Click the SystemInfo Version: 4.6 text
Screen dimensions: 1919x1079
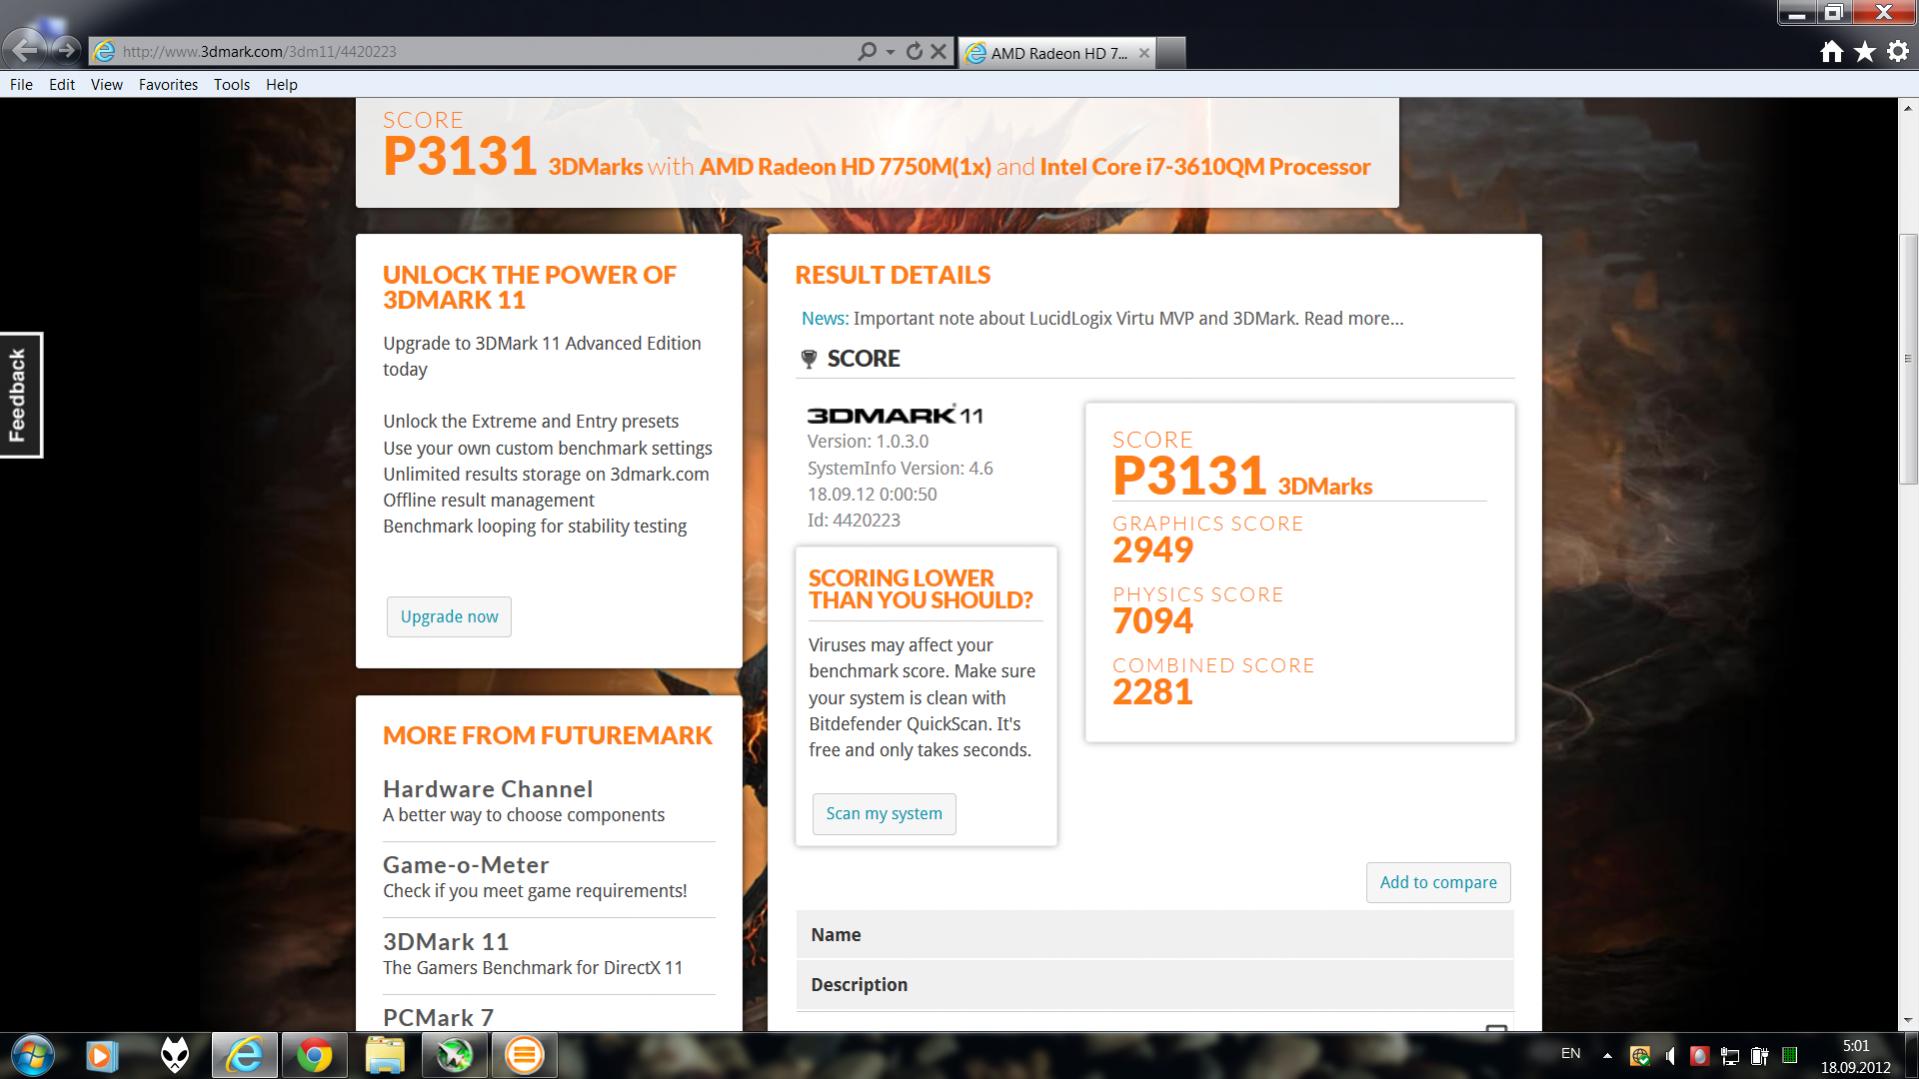(x=900, y=468)
